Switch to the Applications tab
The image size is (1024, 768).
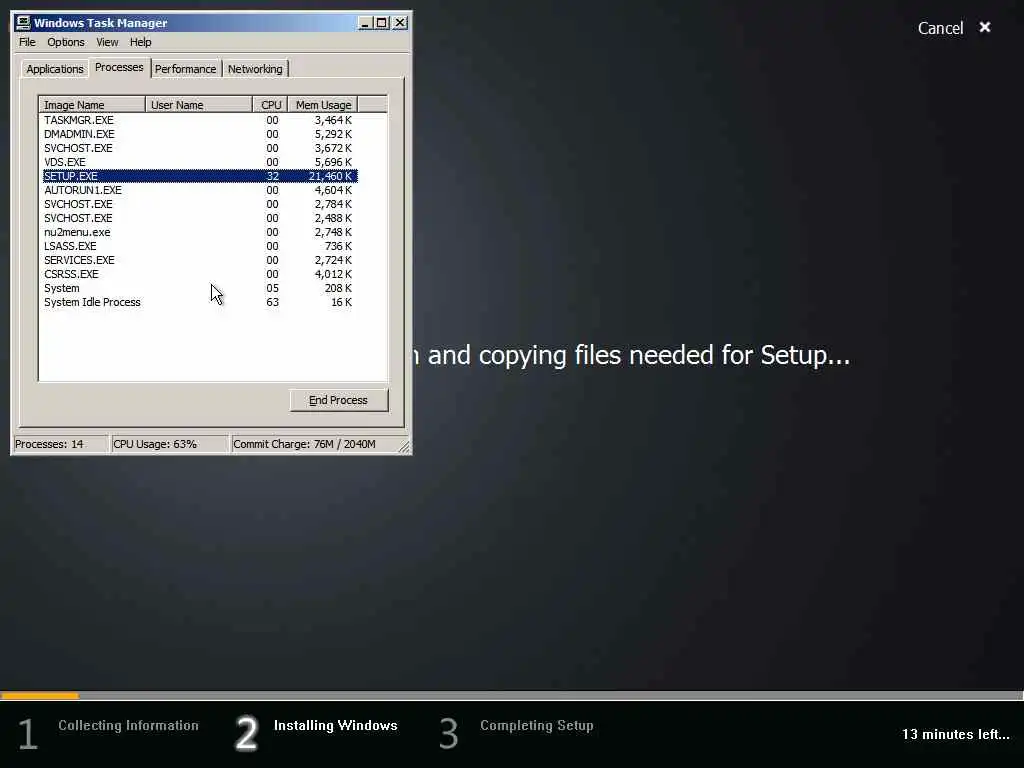55,69
